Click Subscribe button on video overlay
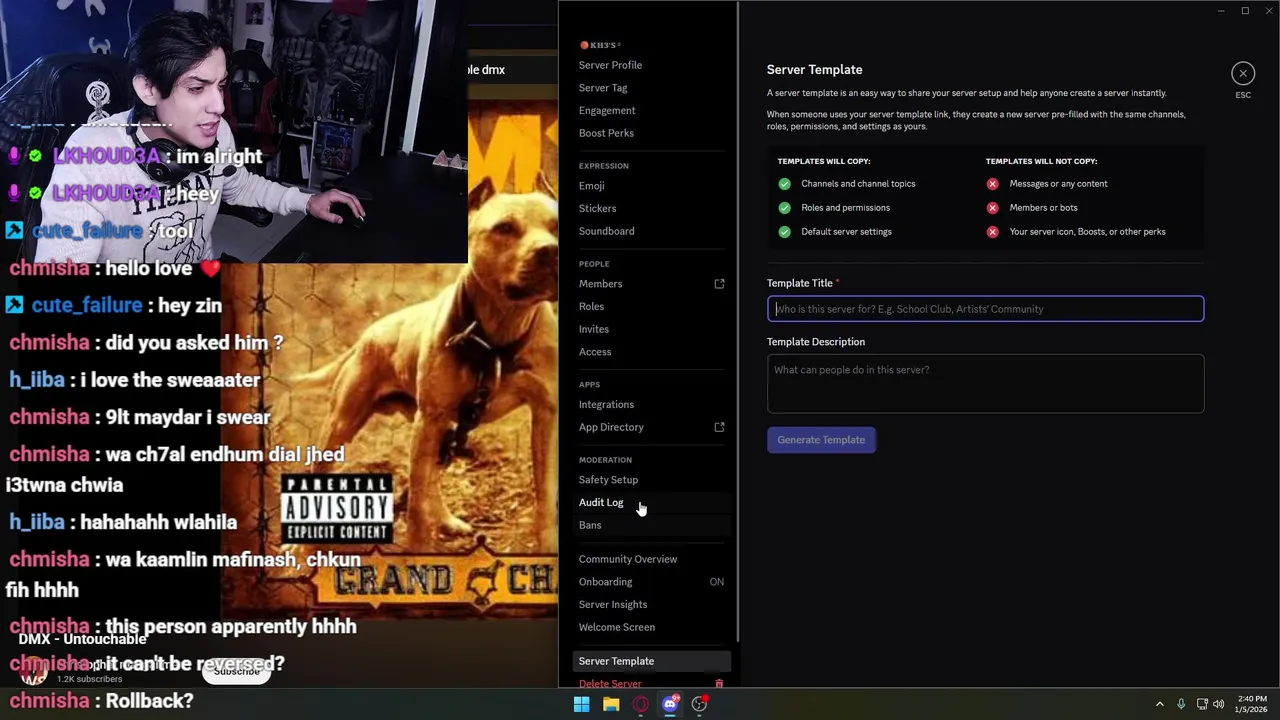 click(237, 671)
